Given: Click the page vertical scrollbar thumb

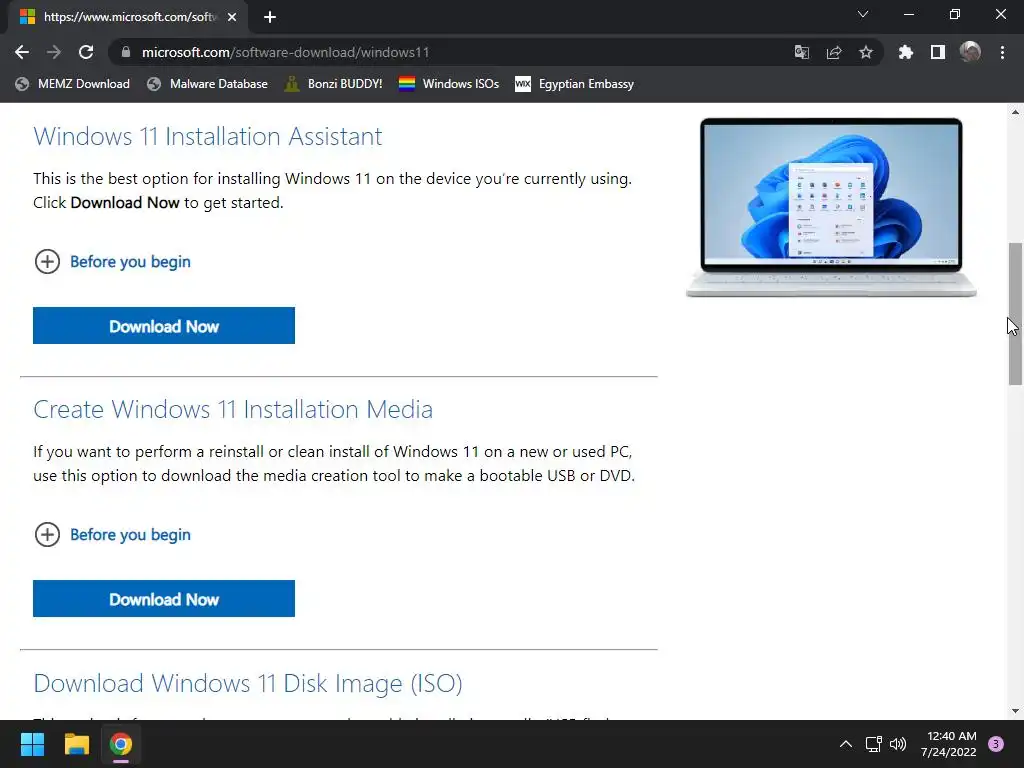Looking at the screenshot, I should point(1015,313).
